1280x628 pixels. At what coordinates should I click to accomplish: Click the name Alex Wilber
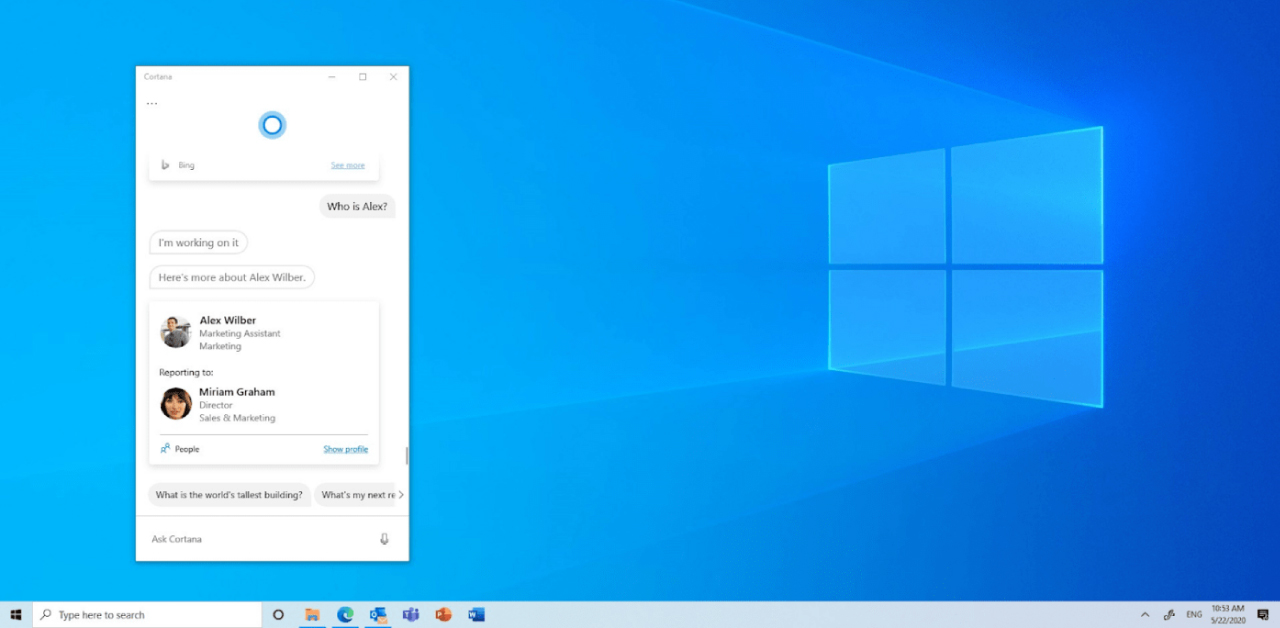228,320
